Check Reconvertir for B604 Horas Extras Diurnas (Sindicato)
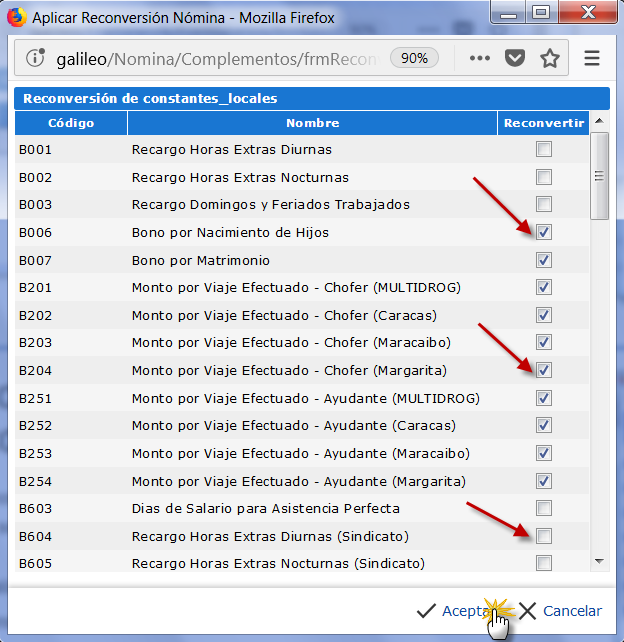624x642 pixels. click(544, 536)
